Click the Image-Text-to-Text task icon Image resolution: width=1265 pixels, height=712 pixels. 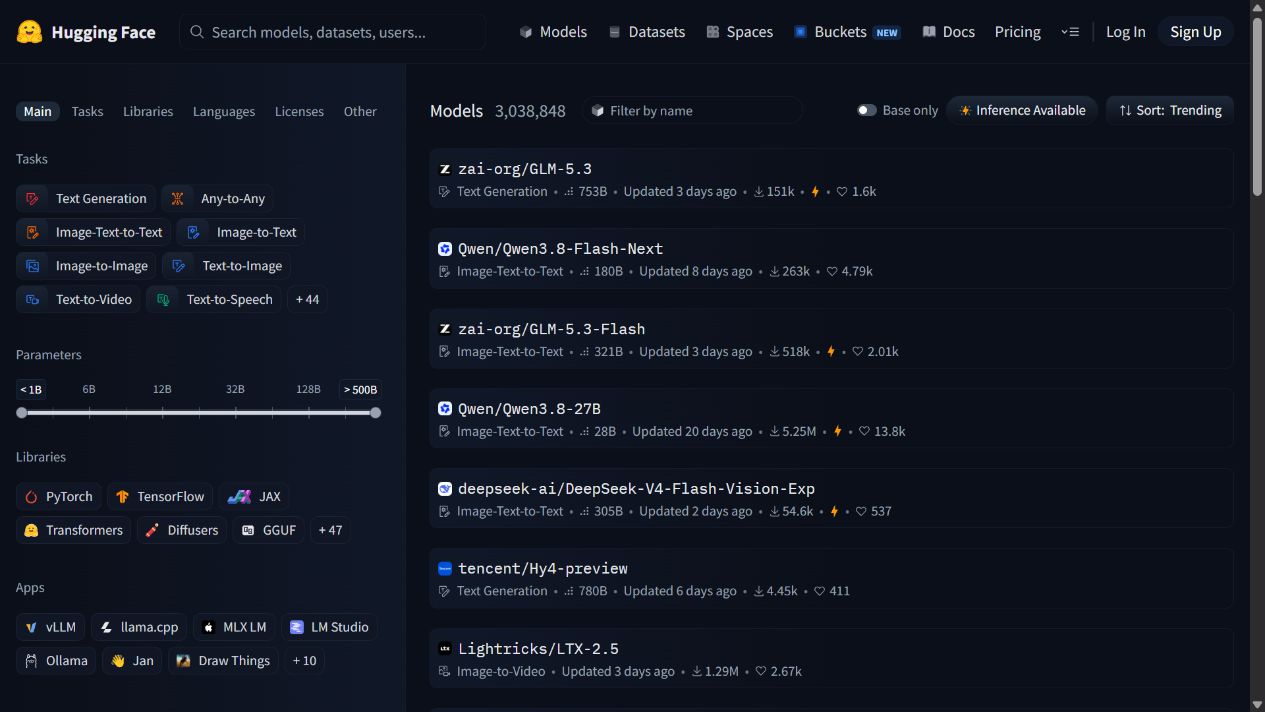[x=33, y=232]
